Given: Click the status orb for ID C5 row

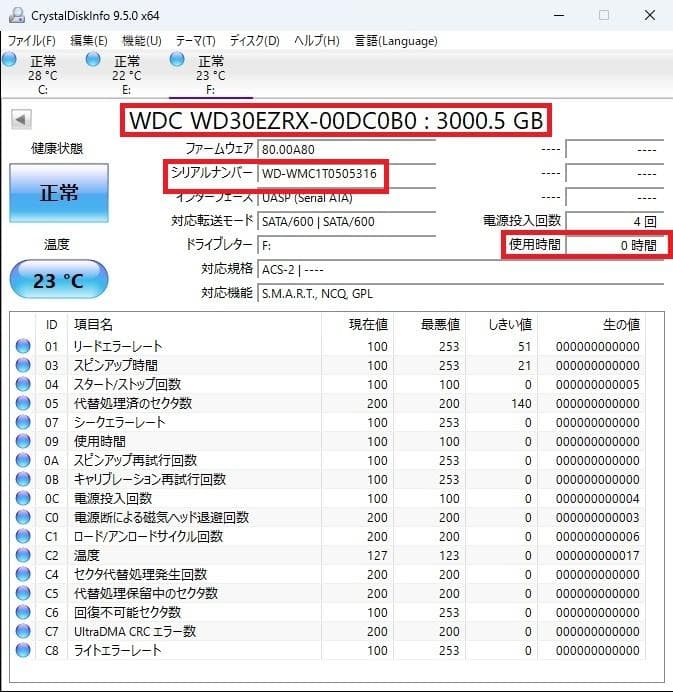Looking at the screenshot, I should (23, 593).
